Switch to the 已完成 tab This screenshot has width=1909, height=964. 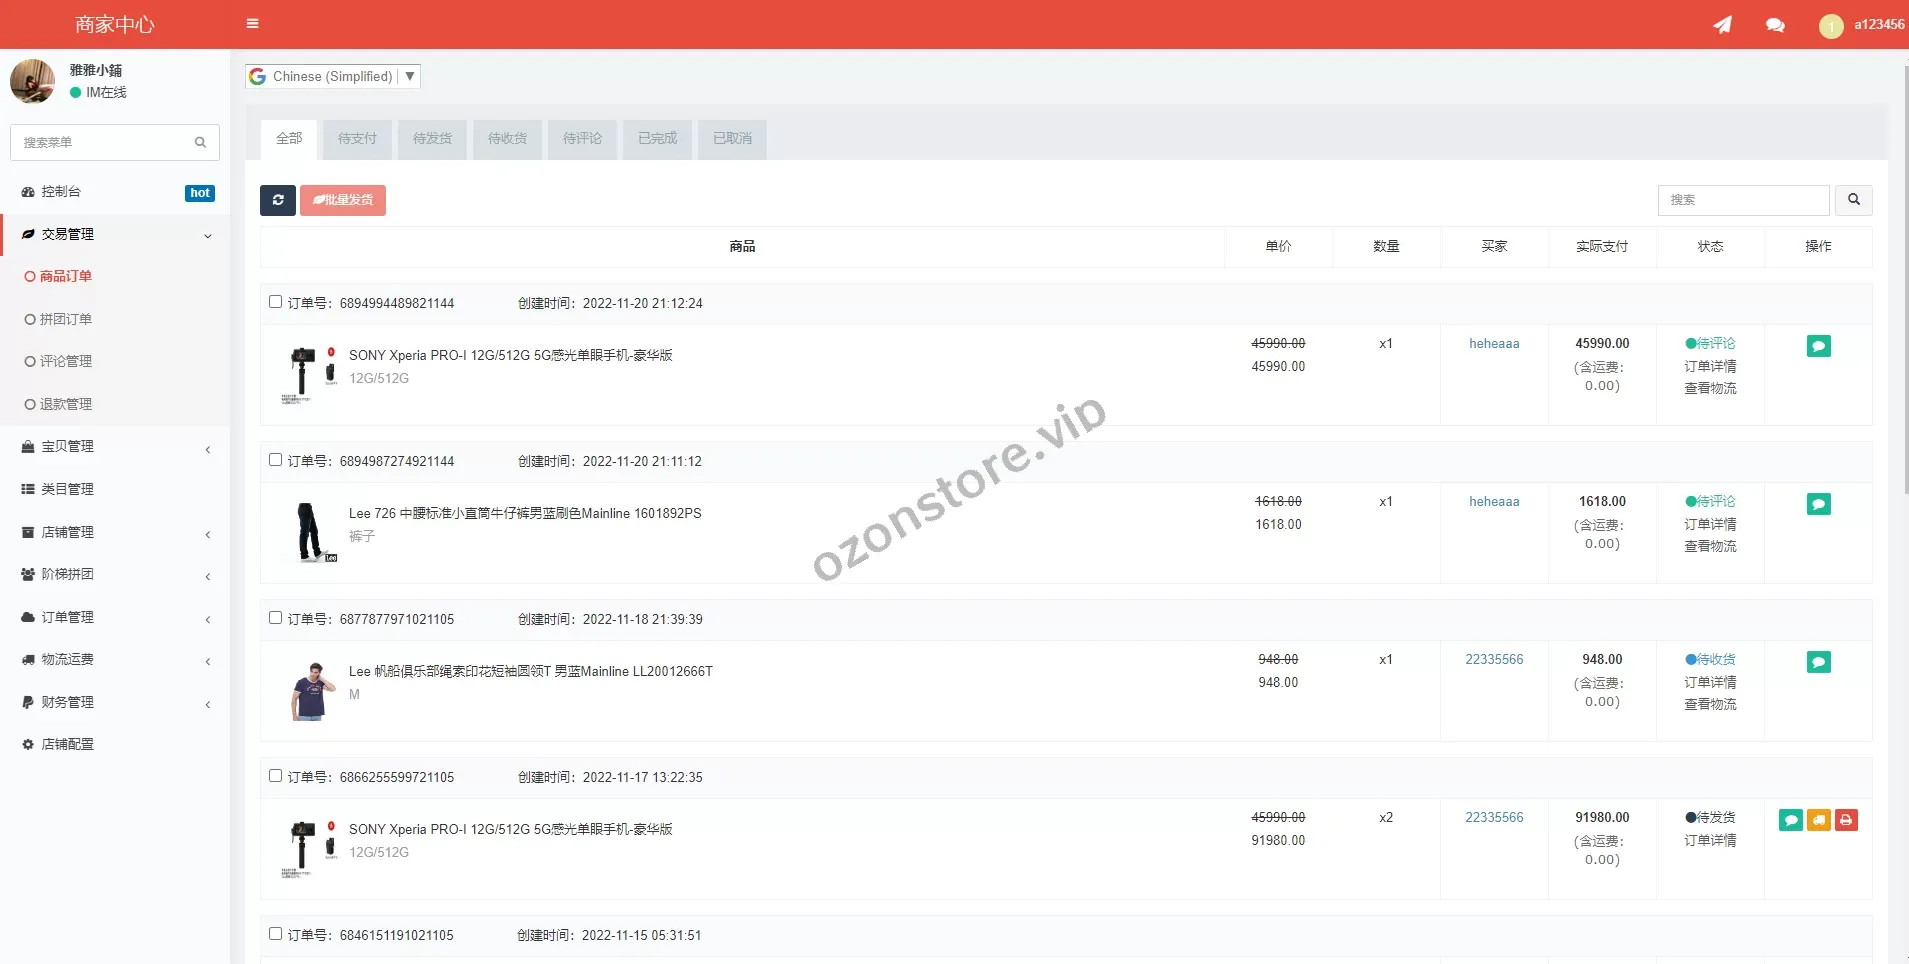[x=657, y=139]
